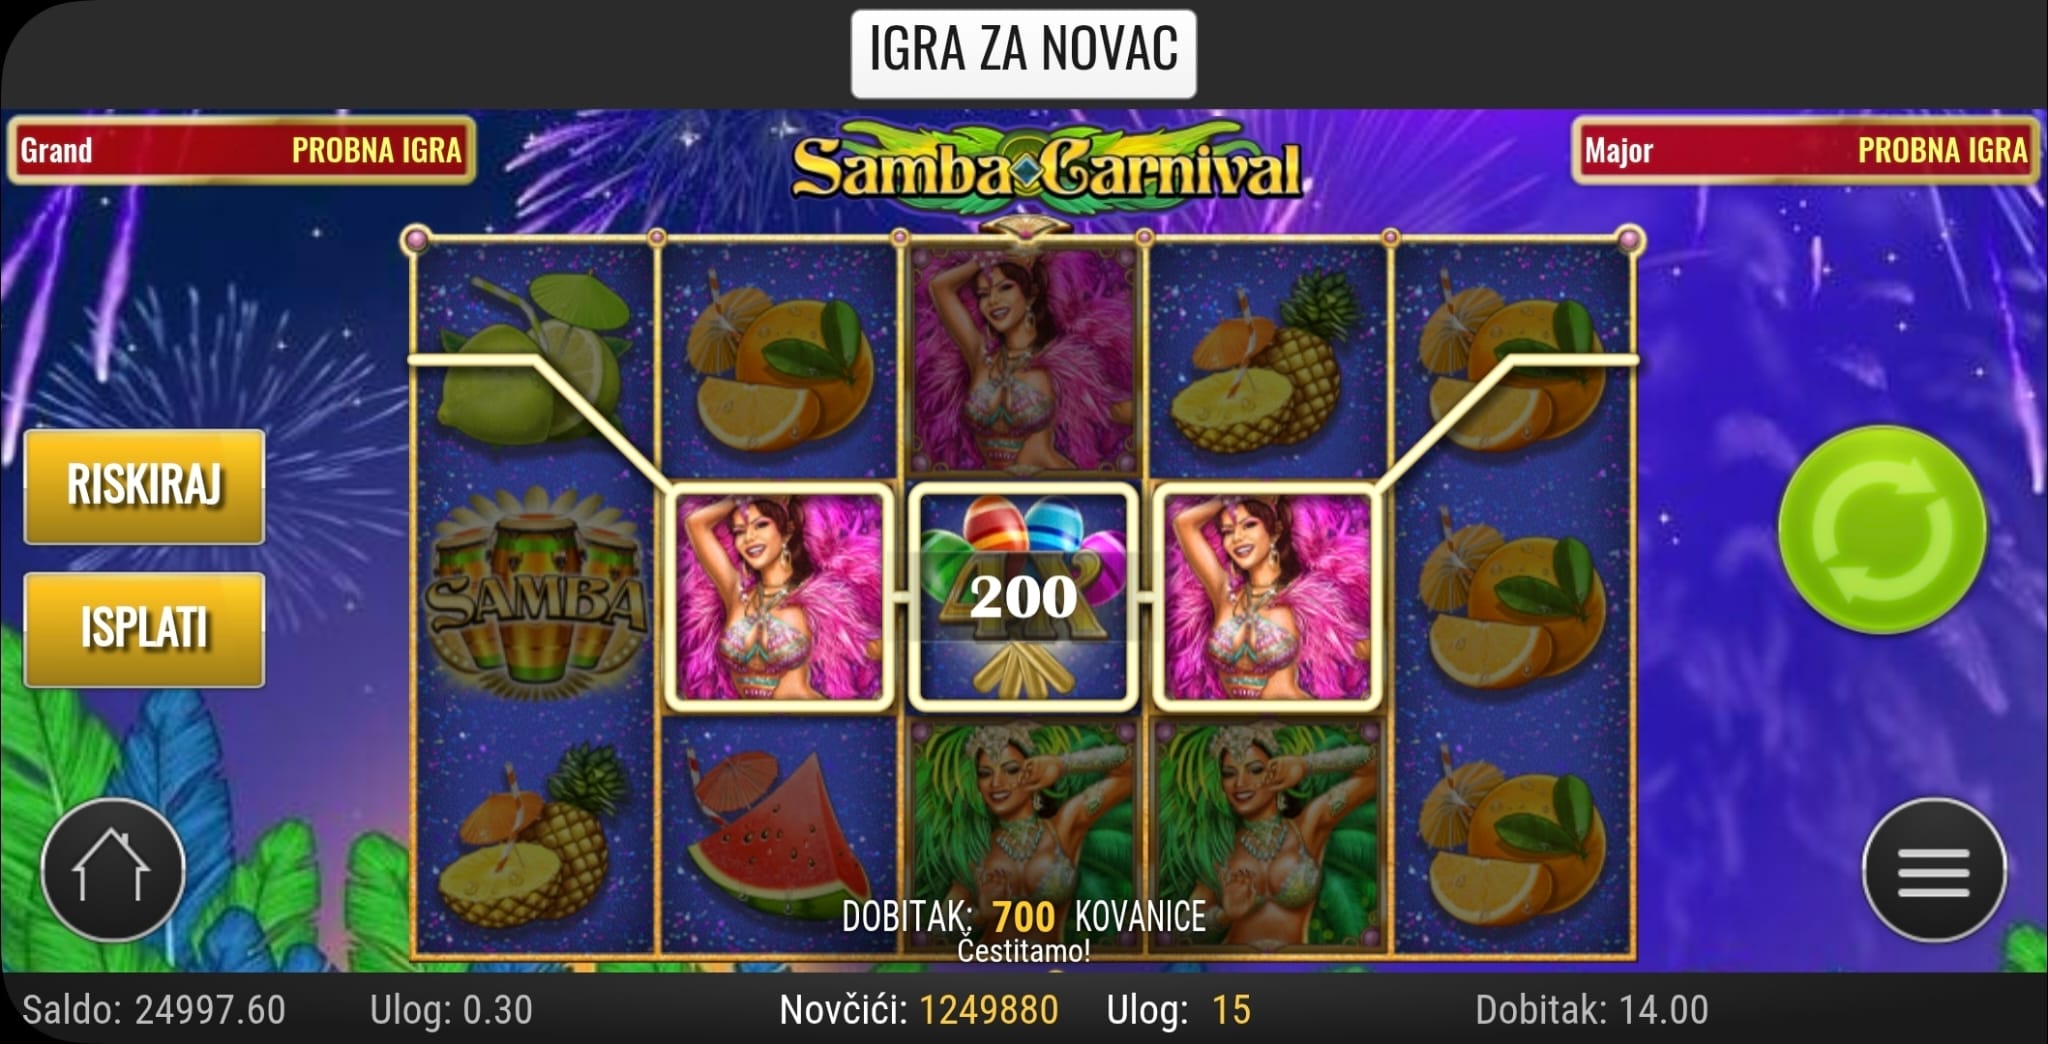
Task: Tap the Grand jackpot banner
Action: (241, 150)
